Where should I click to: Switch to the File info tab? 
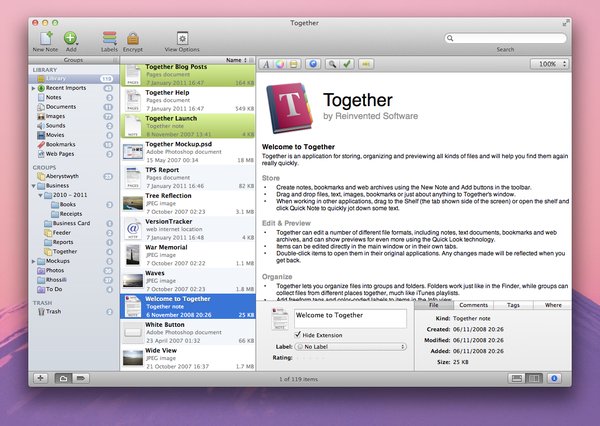point(434,305)
